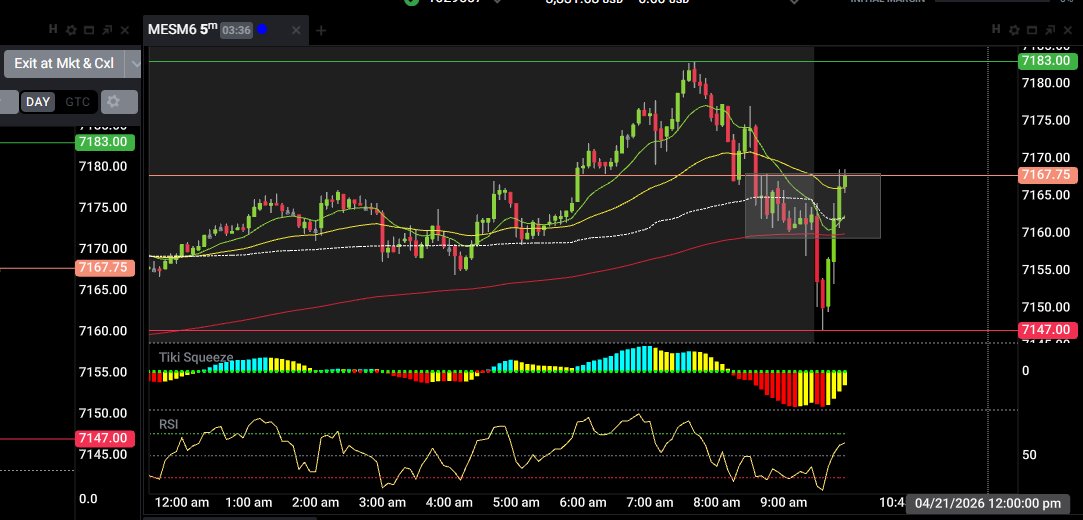
Task: Click the 7175.00 chart price axis label
Action: click(x=1046, y=120)
